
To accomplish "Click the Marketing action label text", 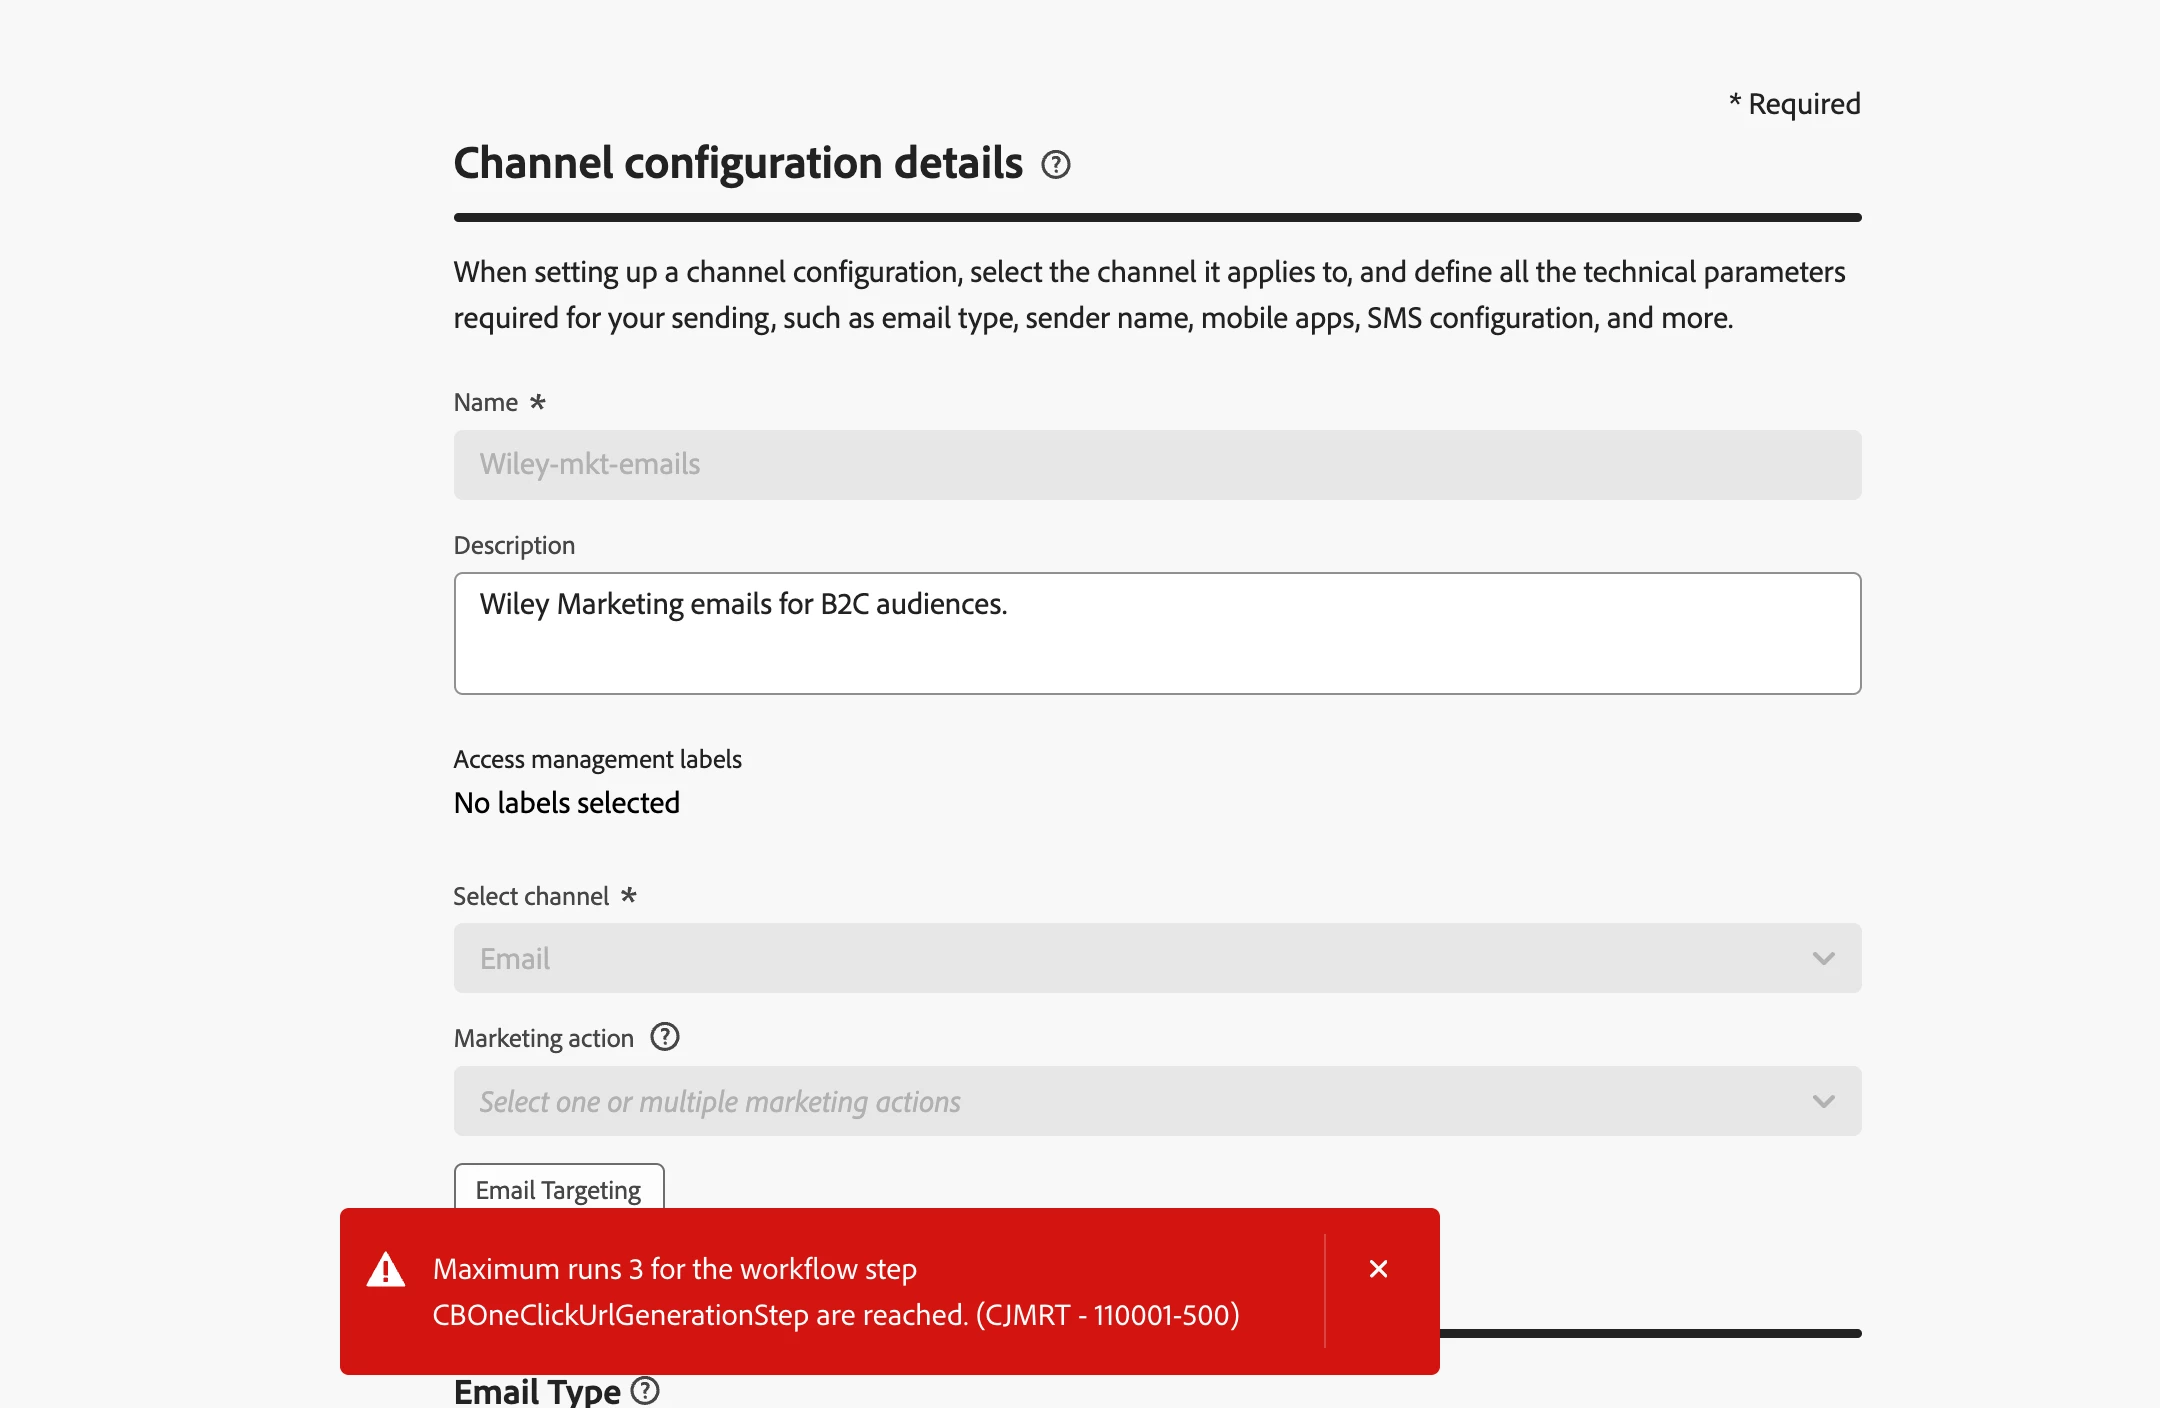I will coord(543,1038).
